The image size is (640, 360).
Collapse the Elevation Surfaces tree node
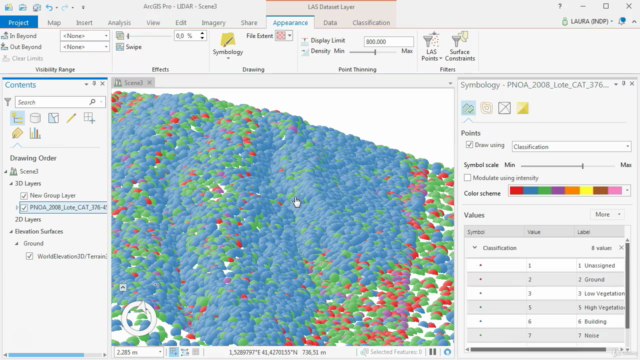point(11,231)
